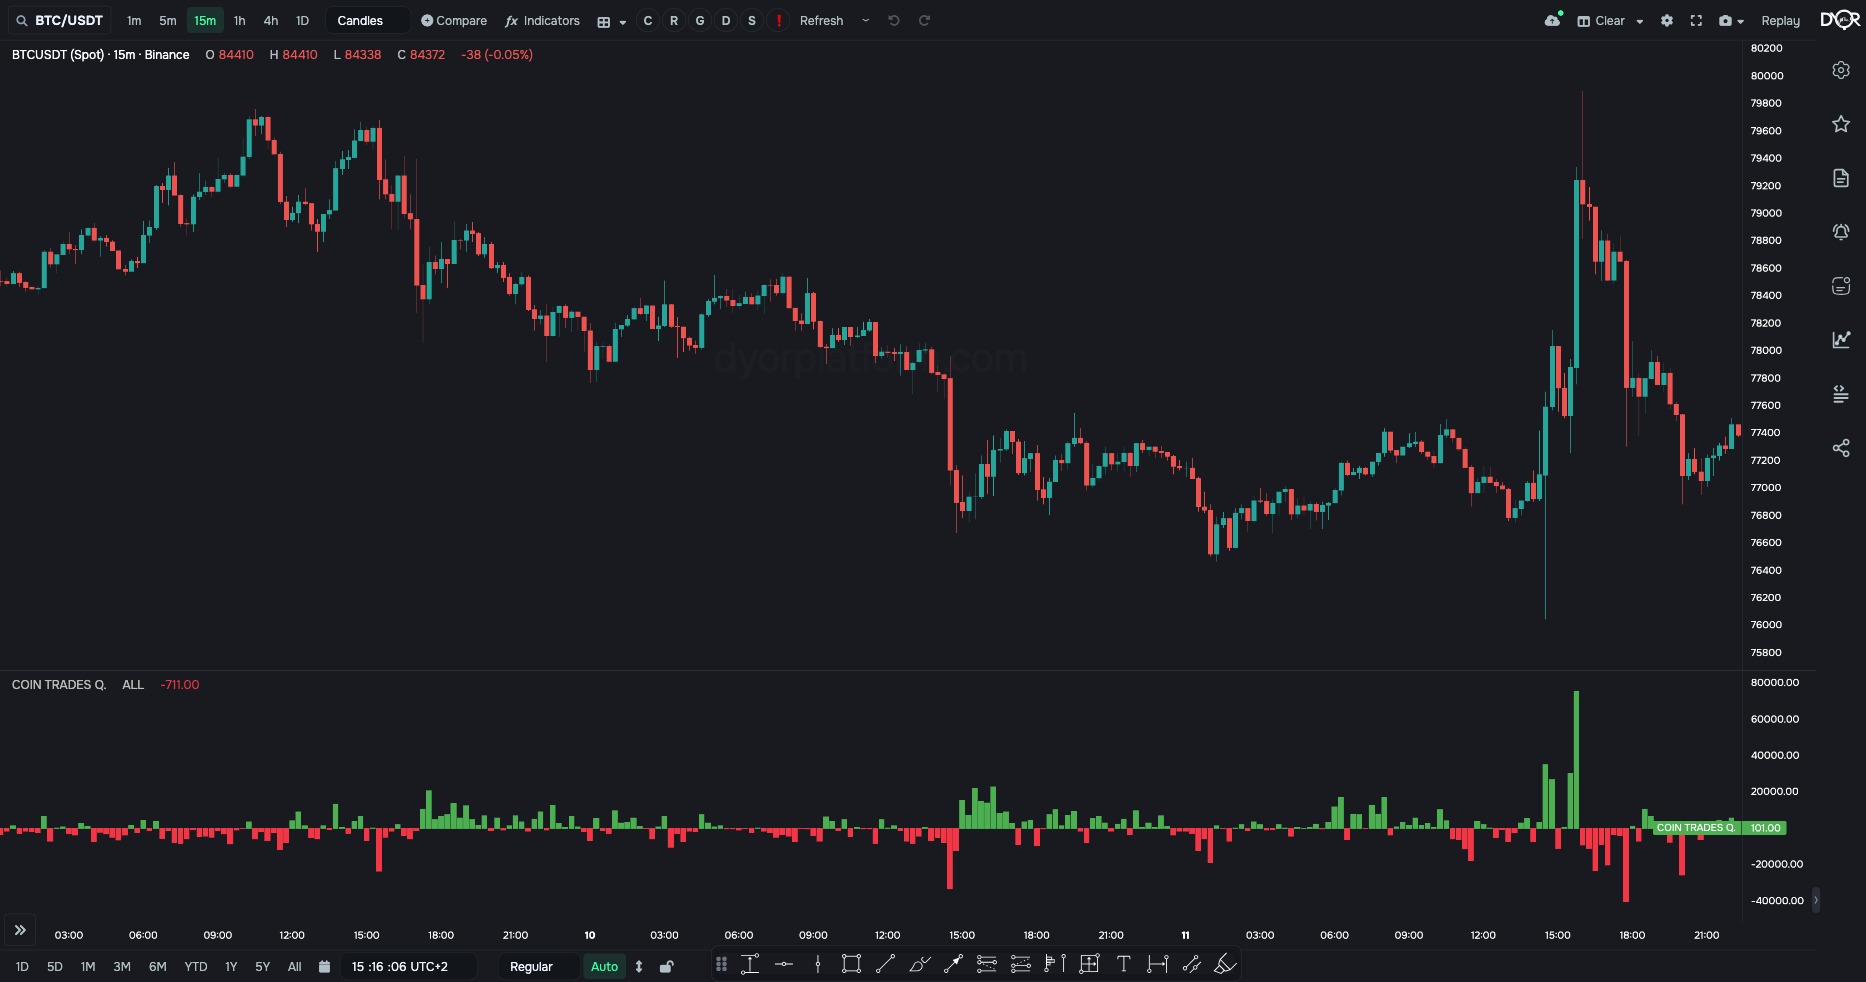The image size is (1866, 982).
Task: Switch to 1D timeframe in top bar
Action: coord(303,21)
